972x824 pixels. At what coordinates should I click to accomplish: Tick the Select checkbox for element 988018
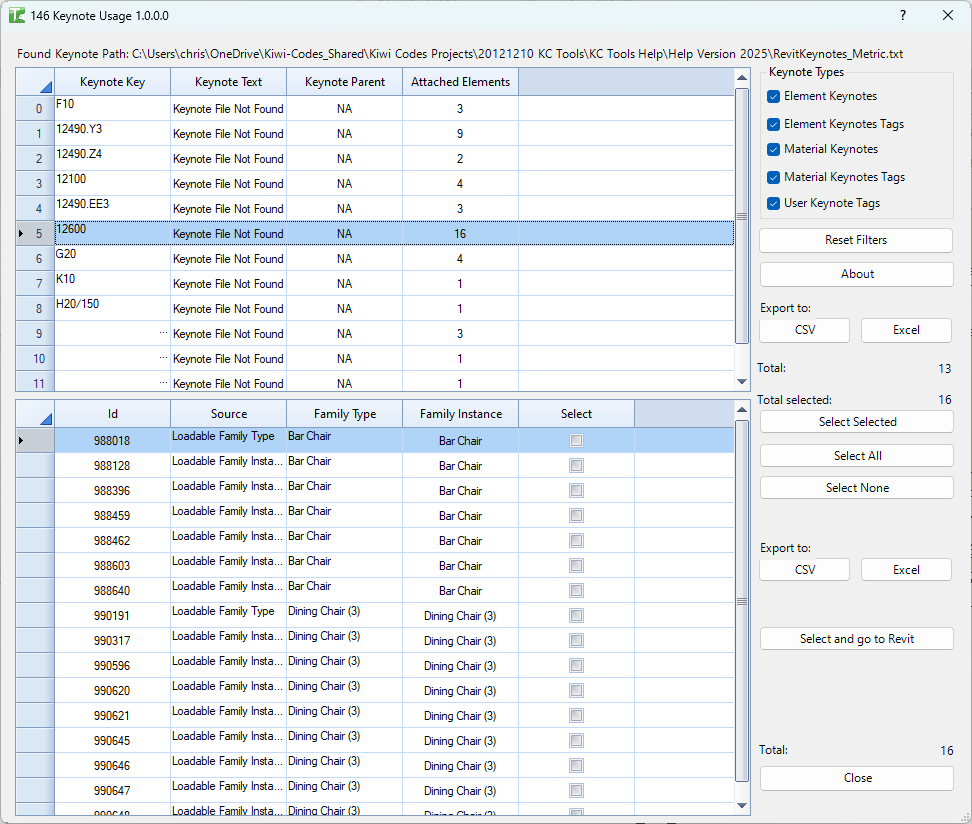[576, 441]
